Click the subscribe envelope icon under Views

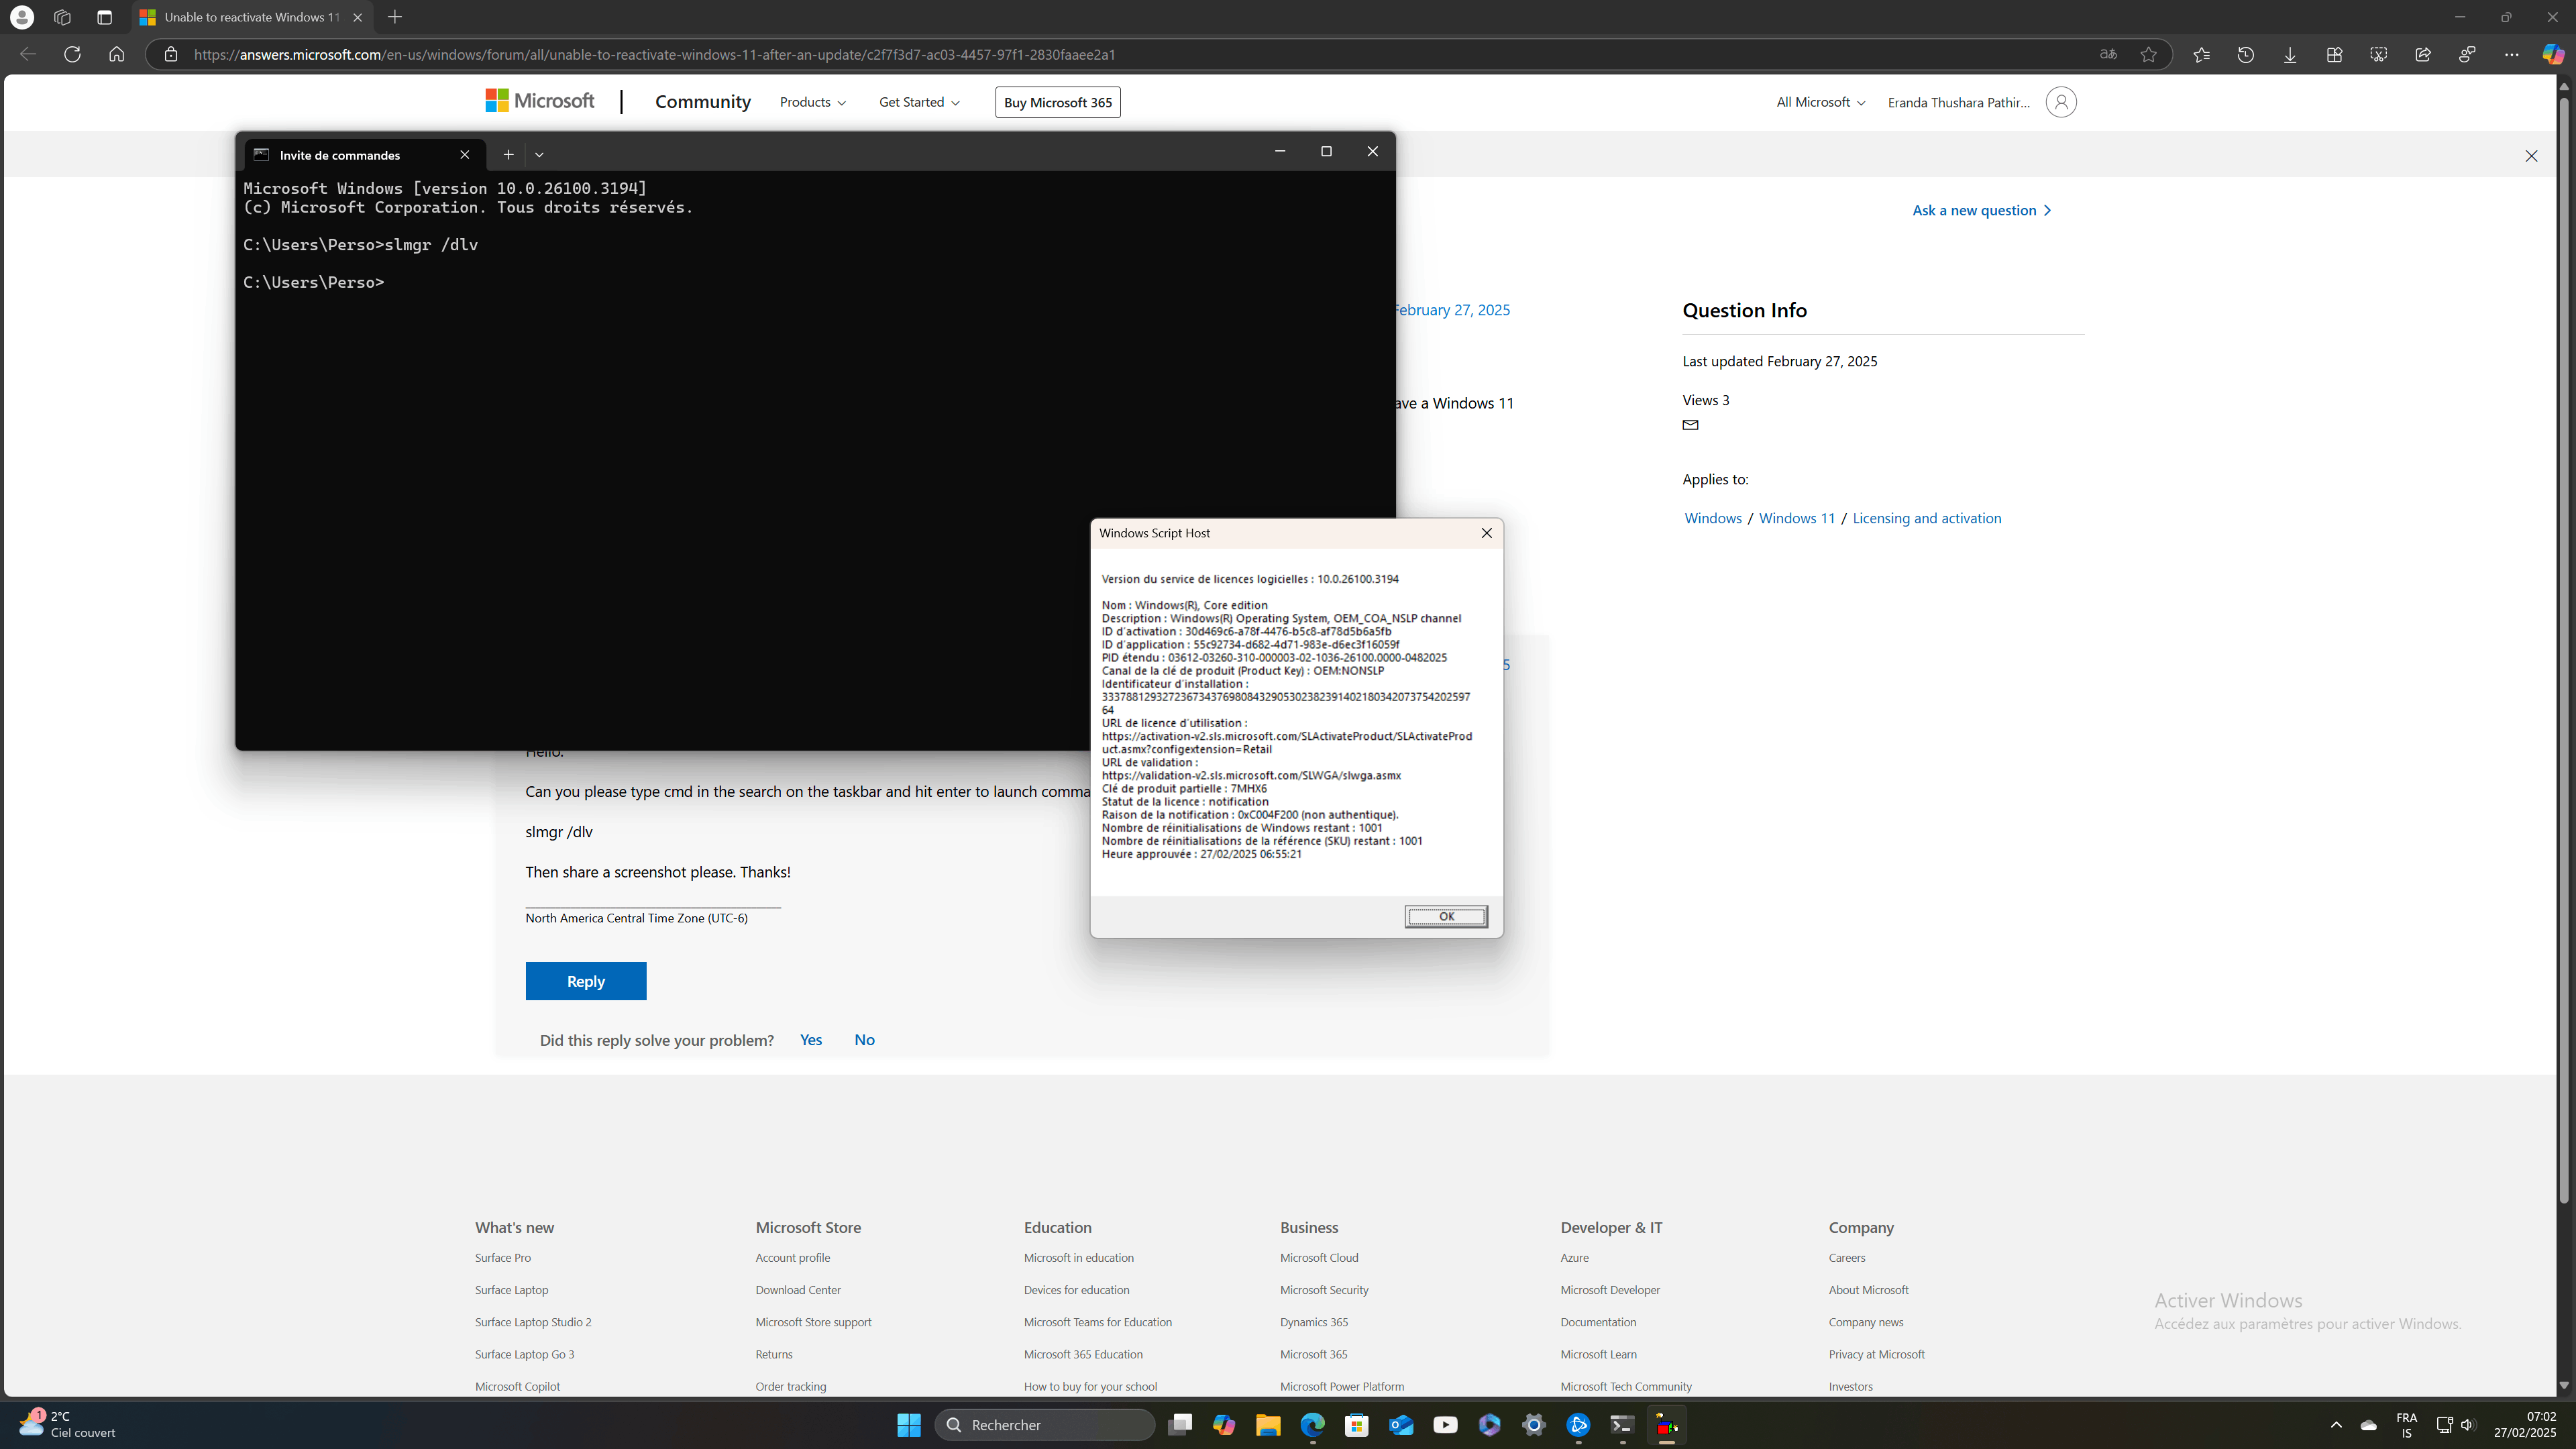pos(1690,425)
